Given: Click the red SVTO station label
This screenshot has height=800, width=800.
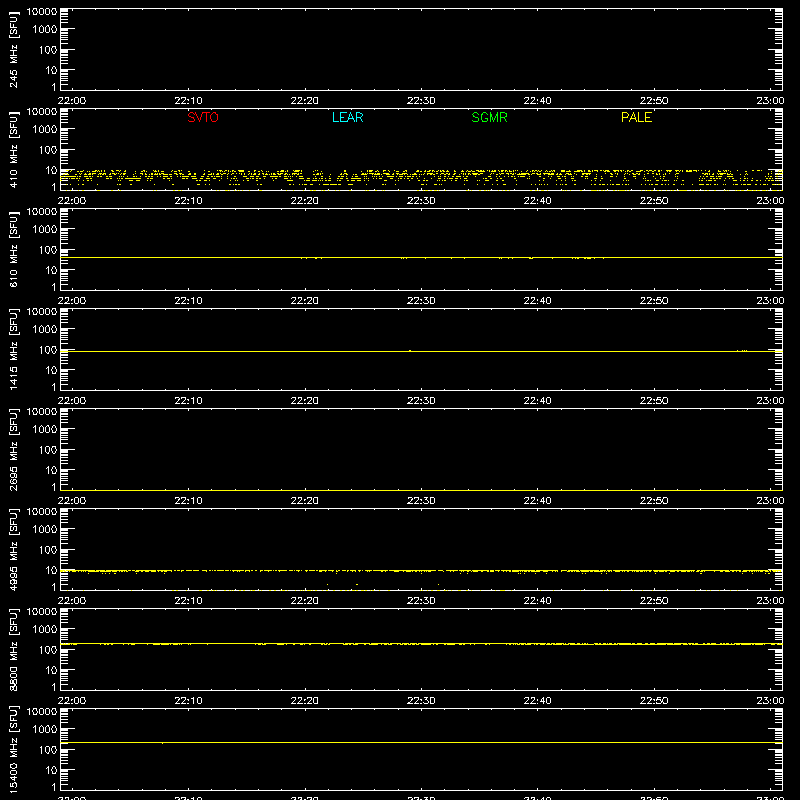Looking at the screenshot, I should click(203, 117).
